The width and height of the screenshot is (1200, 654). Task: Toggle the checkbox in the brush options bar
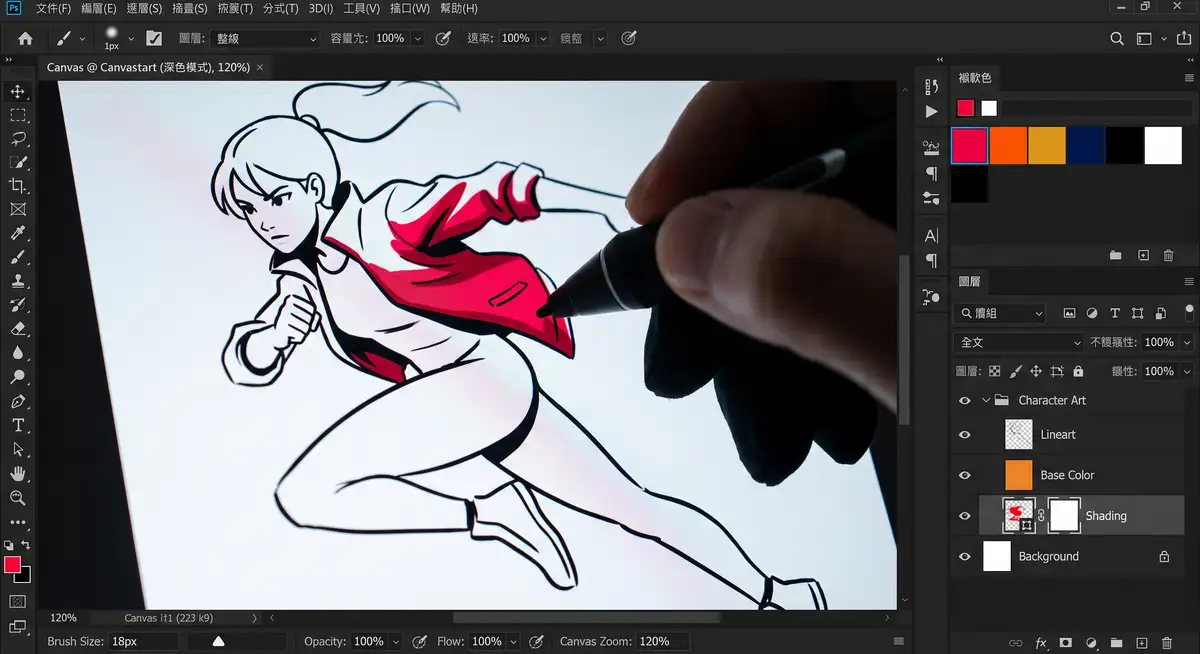coord(154,38)
